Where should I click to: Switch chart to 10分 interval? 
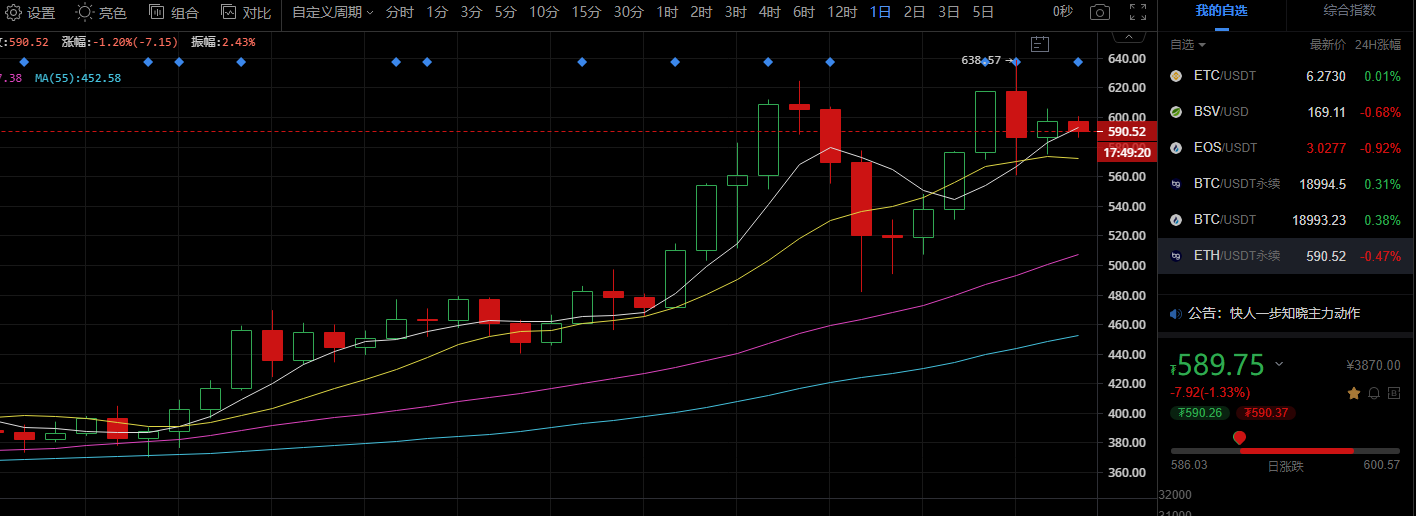[x=544, y=13]
